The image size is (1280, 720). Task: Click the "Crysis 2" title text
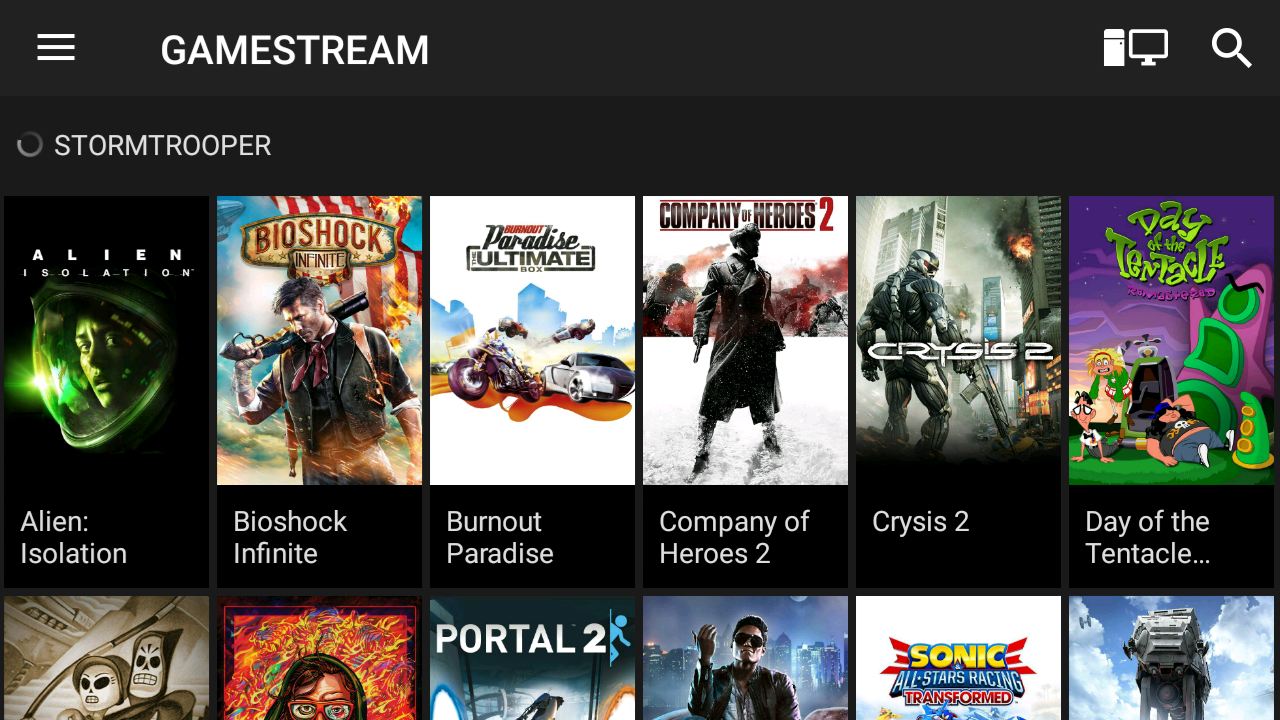click(921, 521)
